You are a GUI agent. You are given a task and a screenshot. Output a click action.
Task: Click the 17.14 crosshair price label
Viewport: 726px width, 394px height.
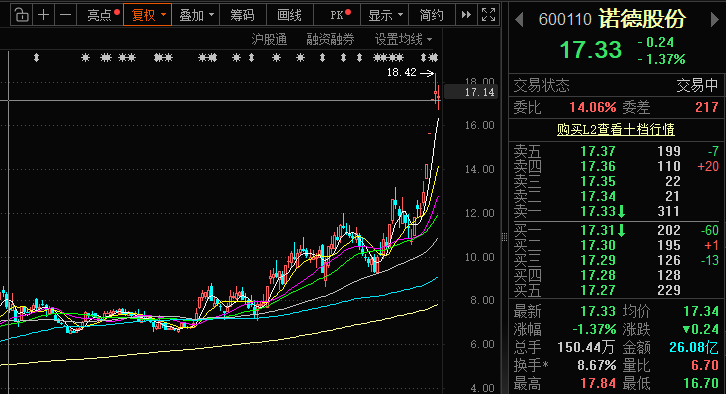(x=471, y=92)
